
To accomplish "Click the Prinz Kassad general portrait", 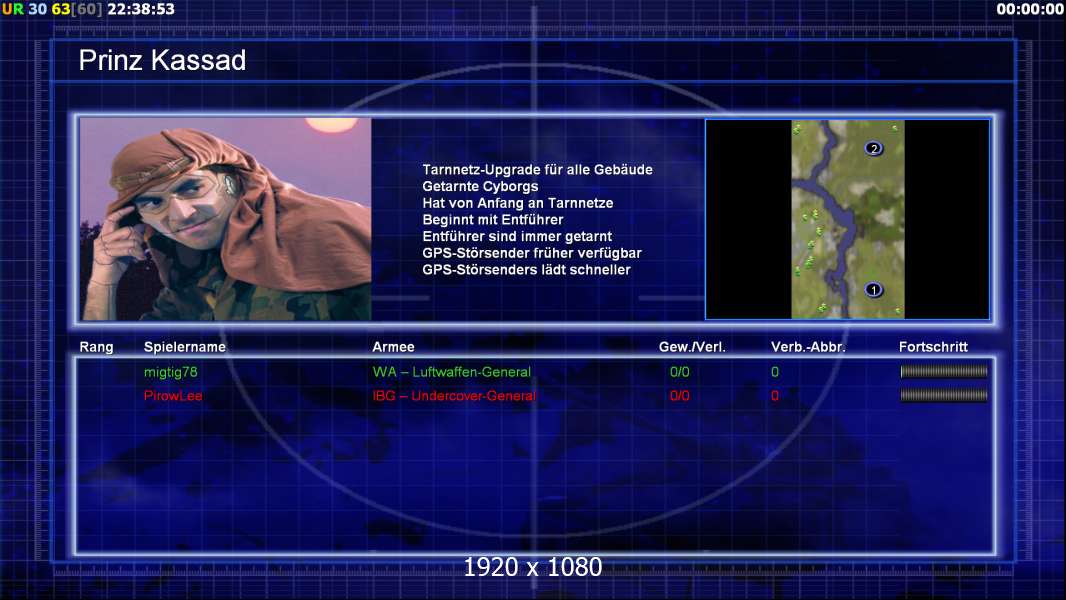I will 226,219.
